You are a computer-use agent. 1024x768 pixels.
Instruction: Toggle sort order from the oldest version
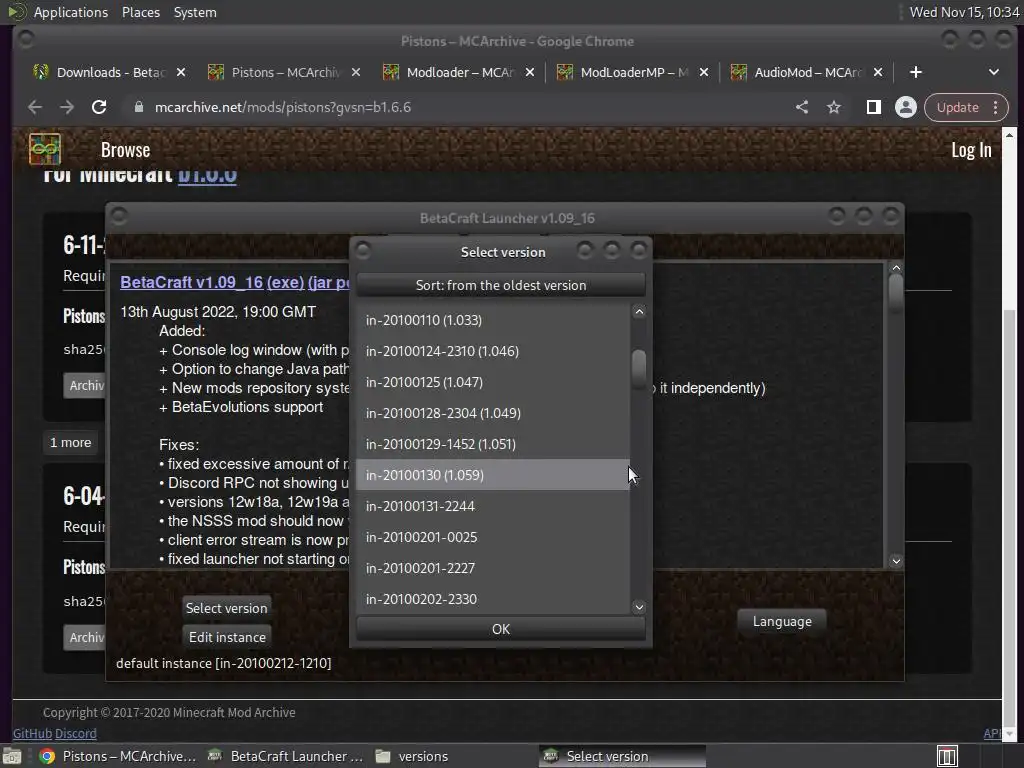coord(501,285)
